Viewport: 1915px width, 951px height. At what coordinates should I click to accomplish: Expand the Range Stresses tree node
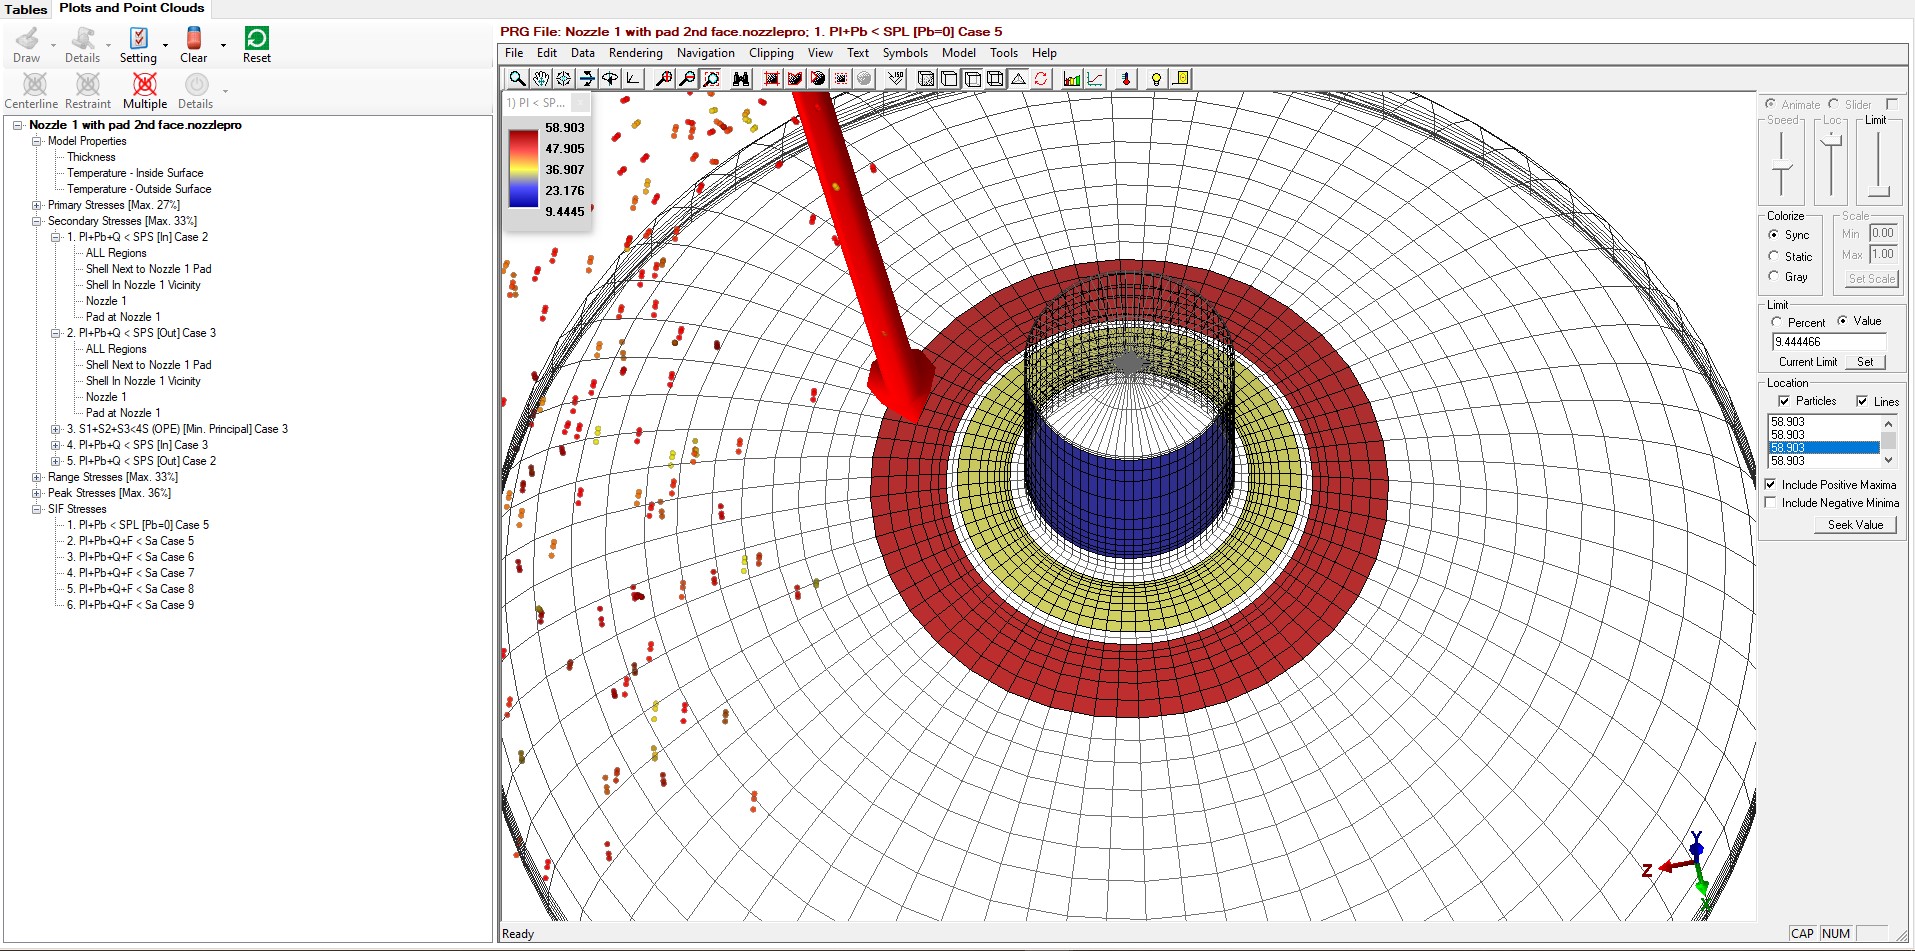37,477
